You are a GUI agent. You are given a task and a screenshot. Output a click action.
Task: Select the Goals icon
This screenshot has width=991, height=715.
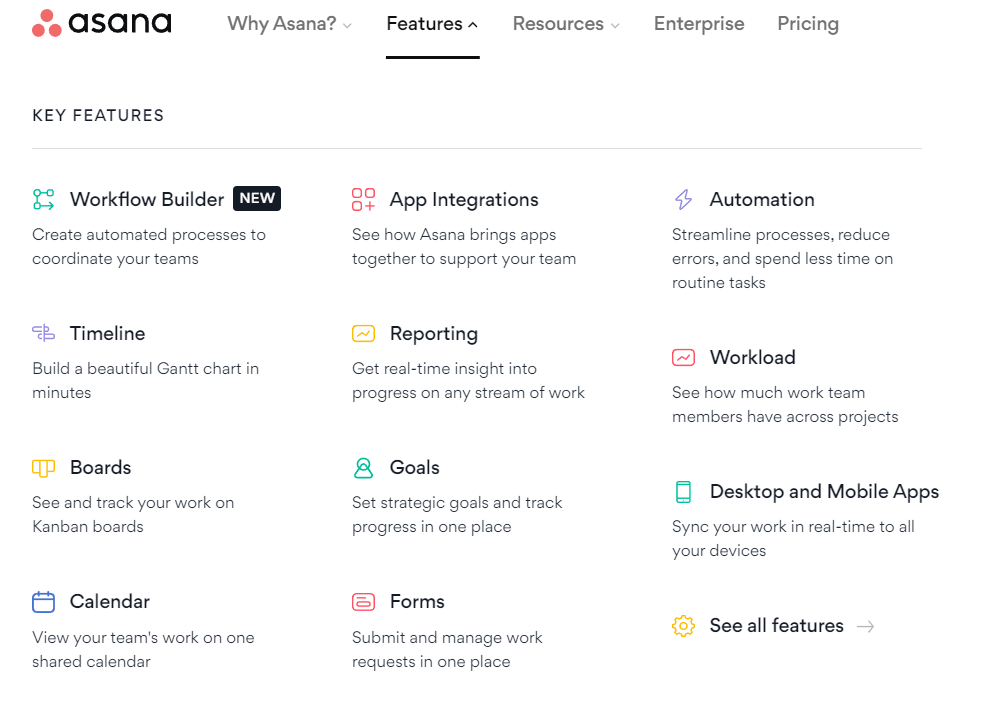tap(363, 467)
